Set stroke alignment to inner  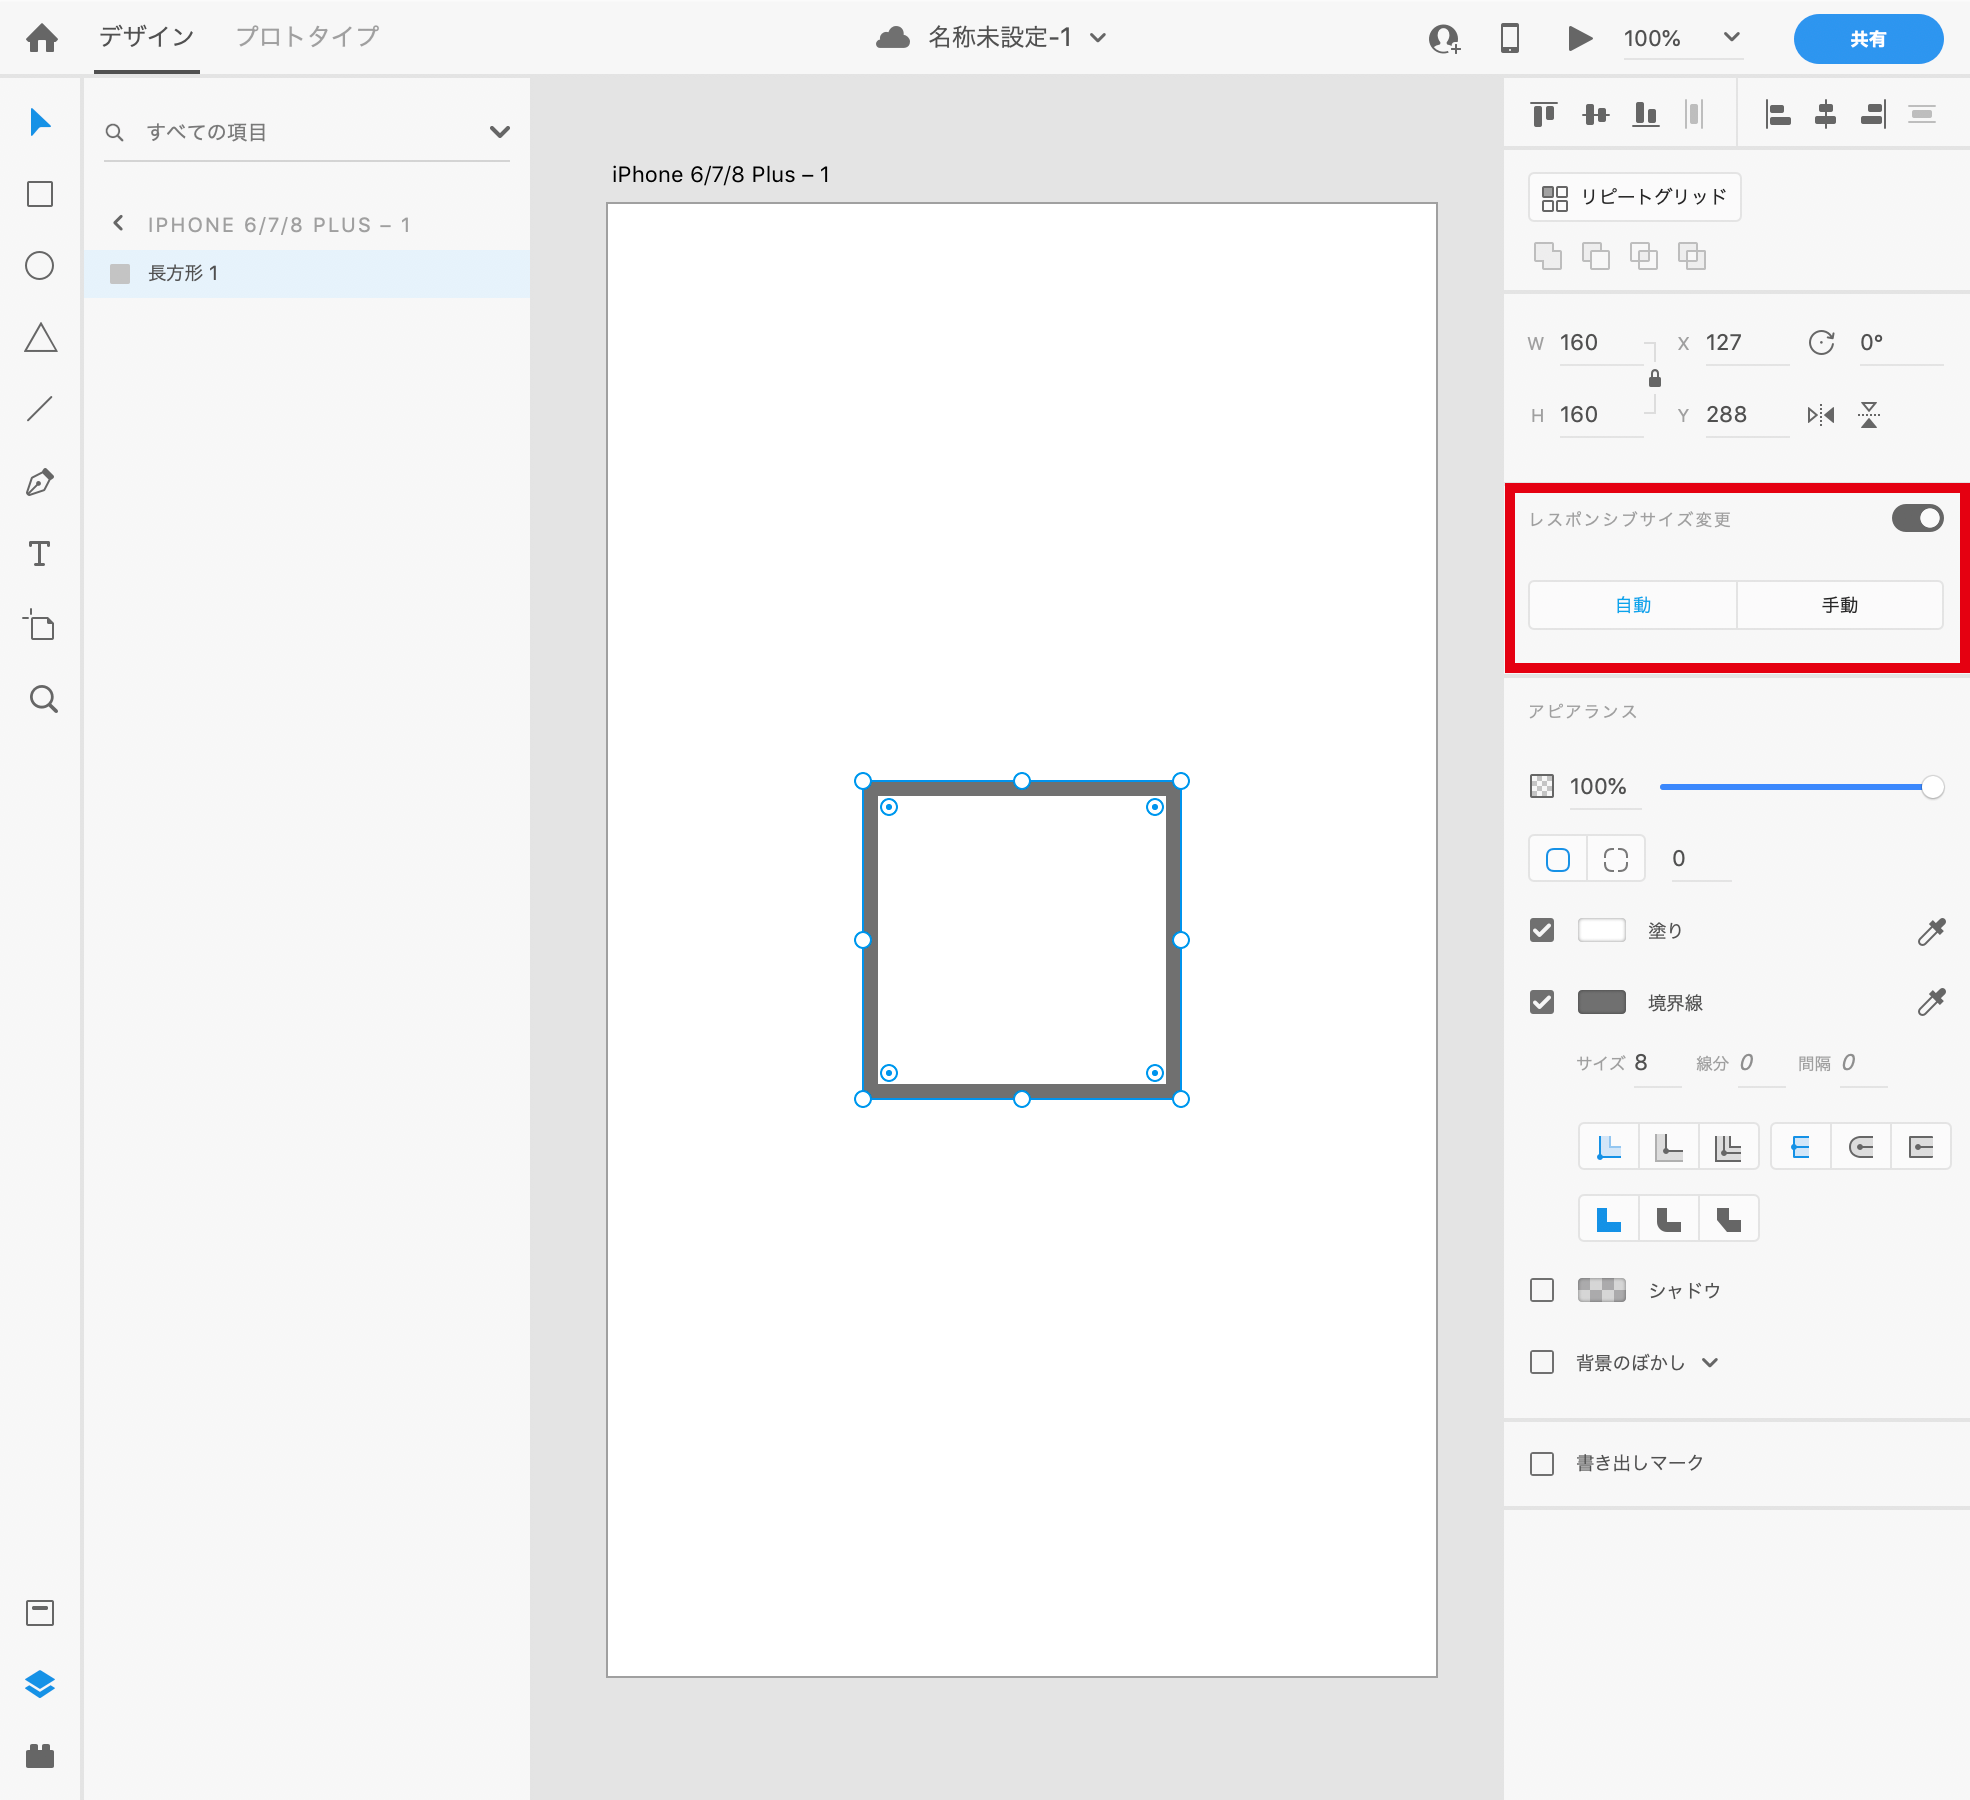(1609, 1147)
